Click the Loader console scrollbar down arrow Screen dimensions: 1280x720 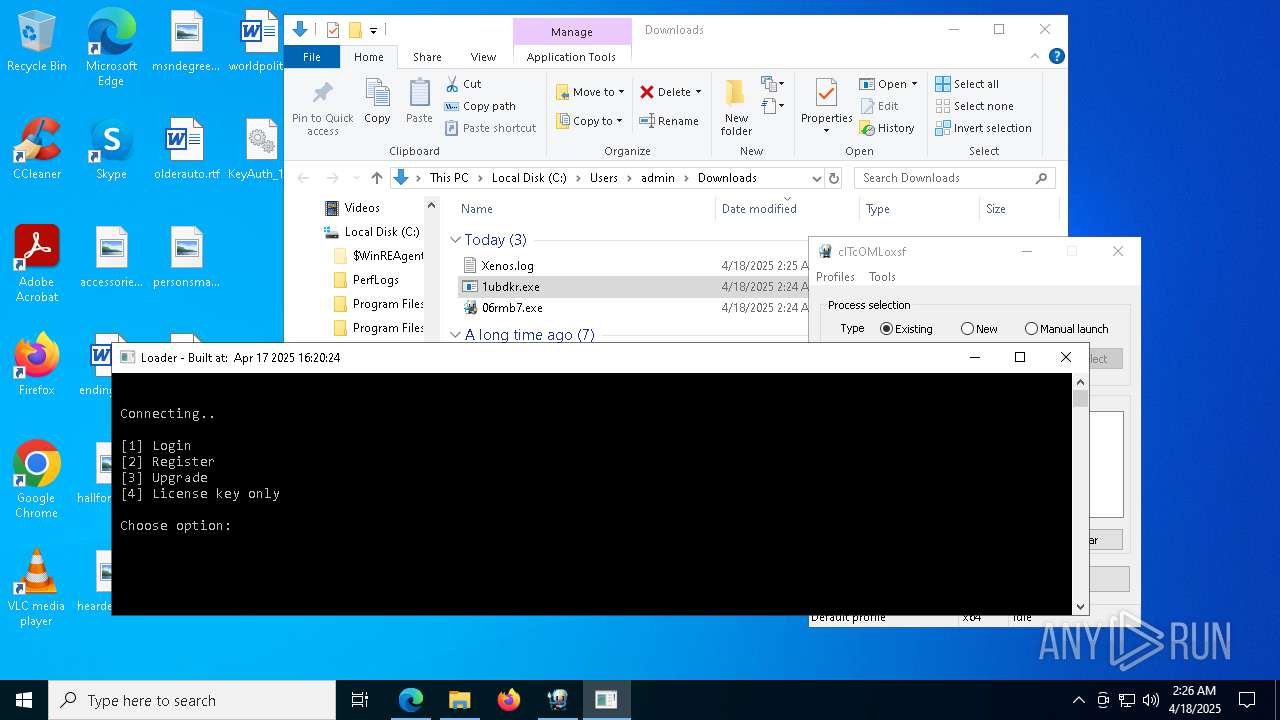coord(1080,607)
